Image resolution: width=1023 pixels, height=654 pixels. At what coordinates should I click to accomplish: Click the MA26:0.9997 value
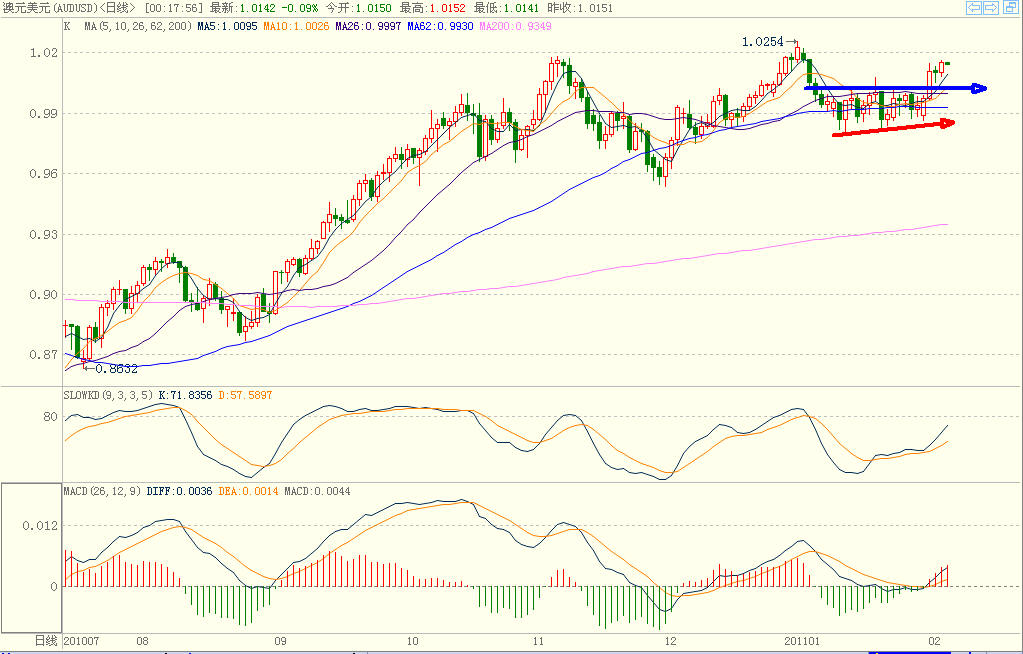(x=368, y=26)
